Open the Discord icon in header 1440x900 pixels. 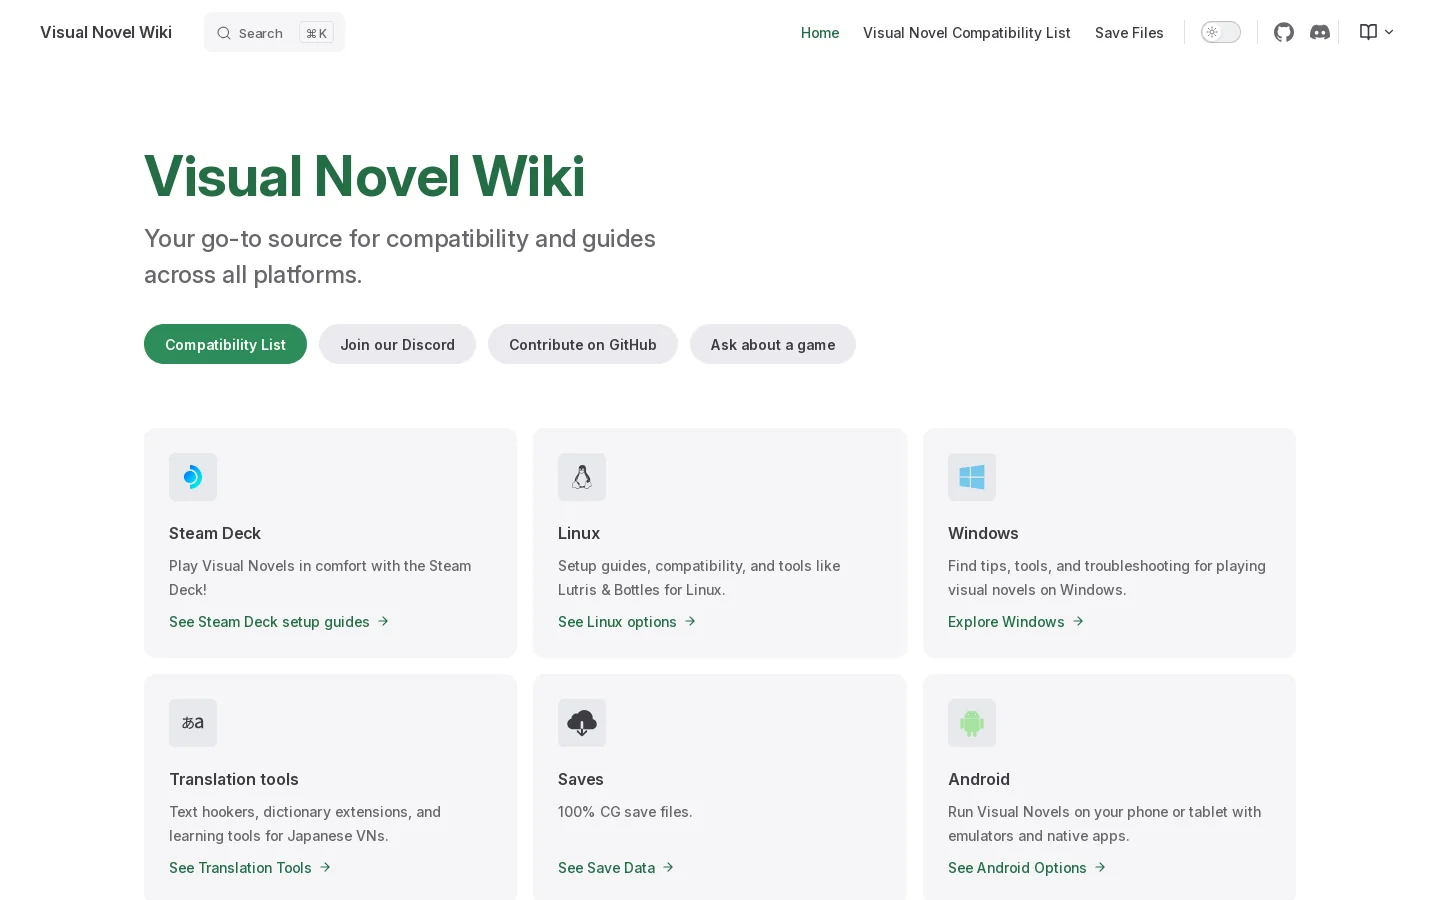pos(1320,32)
